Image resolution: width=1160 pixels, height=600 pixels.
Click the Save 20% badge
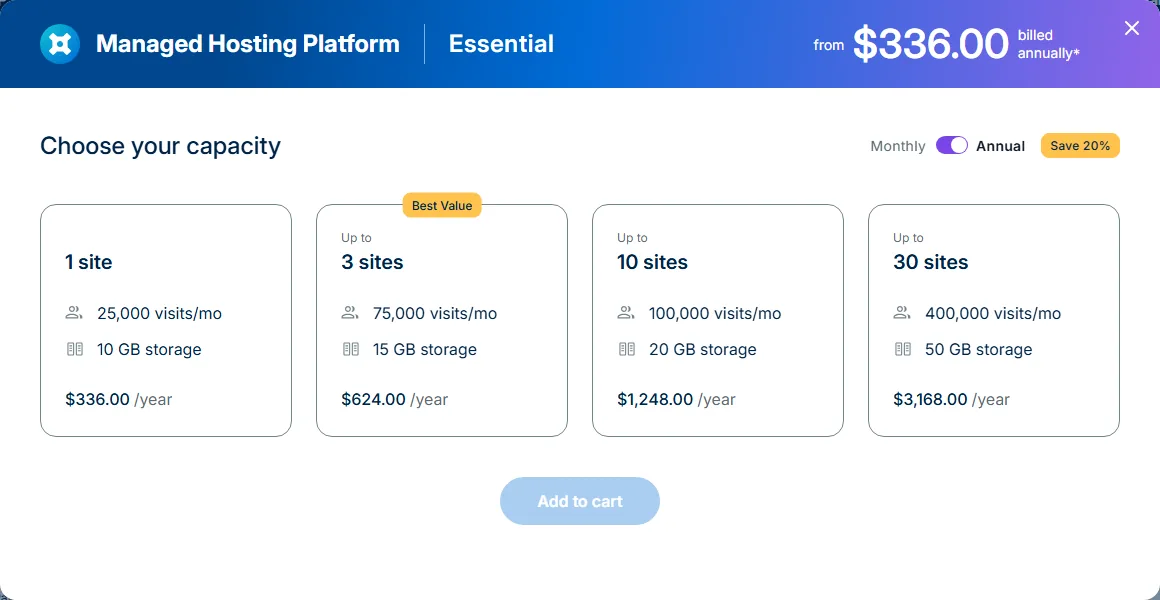1080,146
